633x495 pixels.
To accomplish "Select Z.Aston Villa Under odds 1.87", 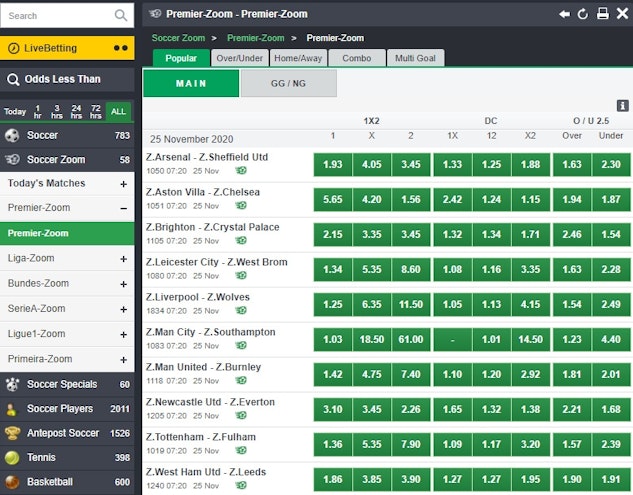I will [611, 199].
